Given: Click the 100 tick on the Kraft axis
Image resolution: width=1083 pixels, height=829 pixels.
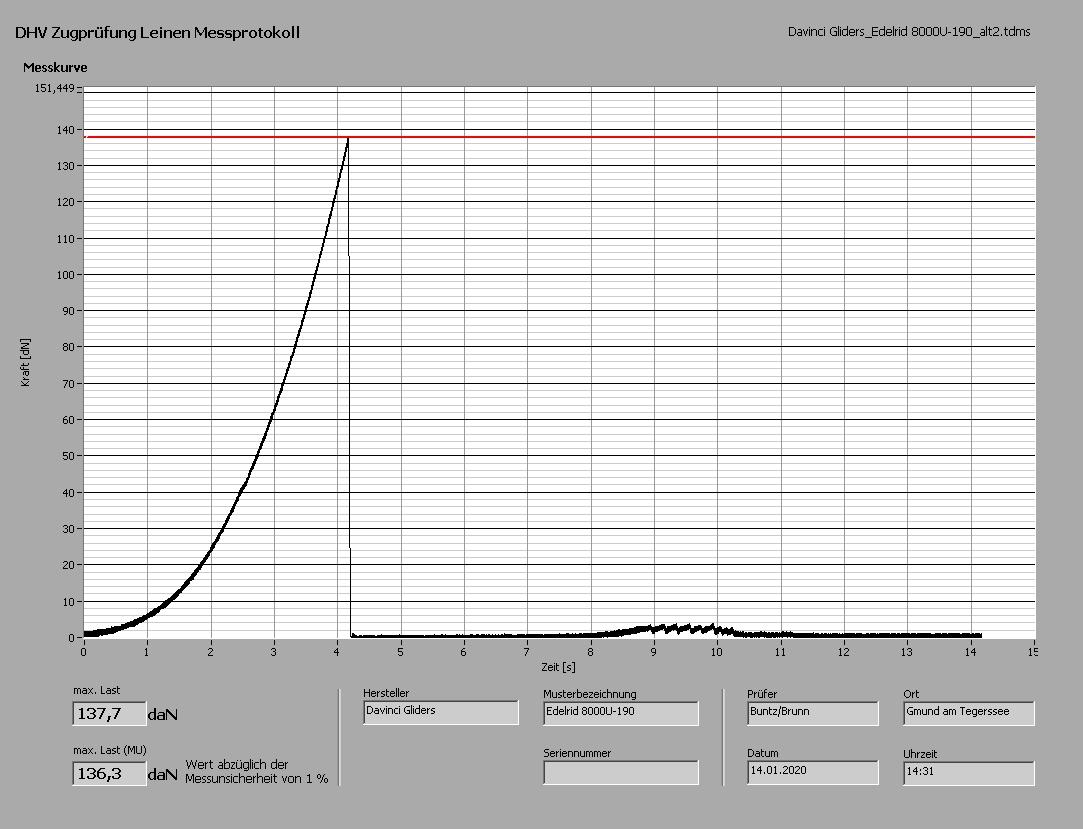Looking at the screenshot, I should point(66,275).
